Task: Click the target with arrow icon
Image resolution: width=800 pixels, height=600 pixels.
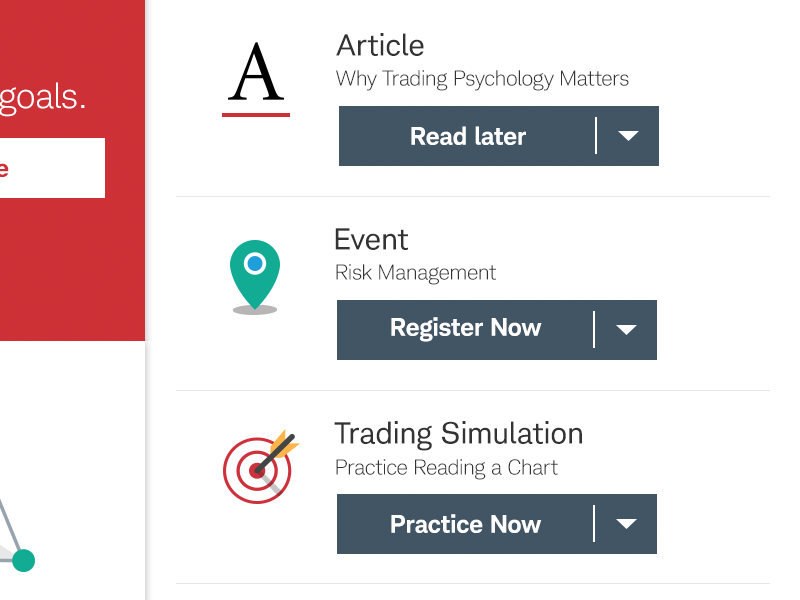Action: pyautogui.click(x=261, y=467)
